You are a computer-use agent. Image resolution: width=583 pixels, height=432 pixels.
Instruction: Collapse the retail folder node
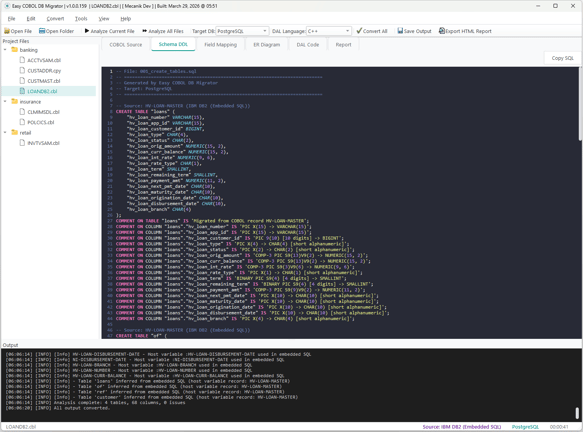point(5,133)
